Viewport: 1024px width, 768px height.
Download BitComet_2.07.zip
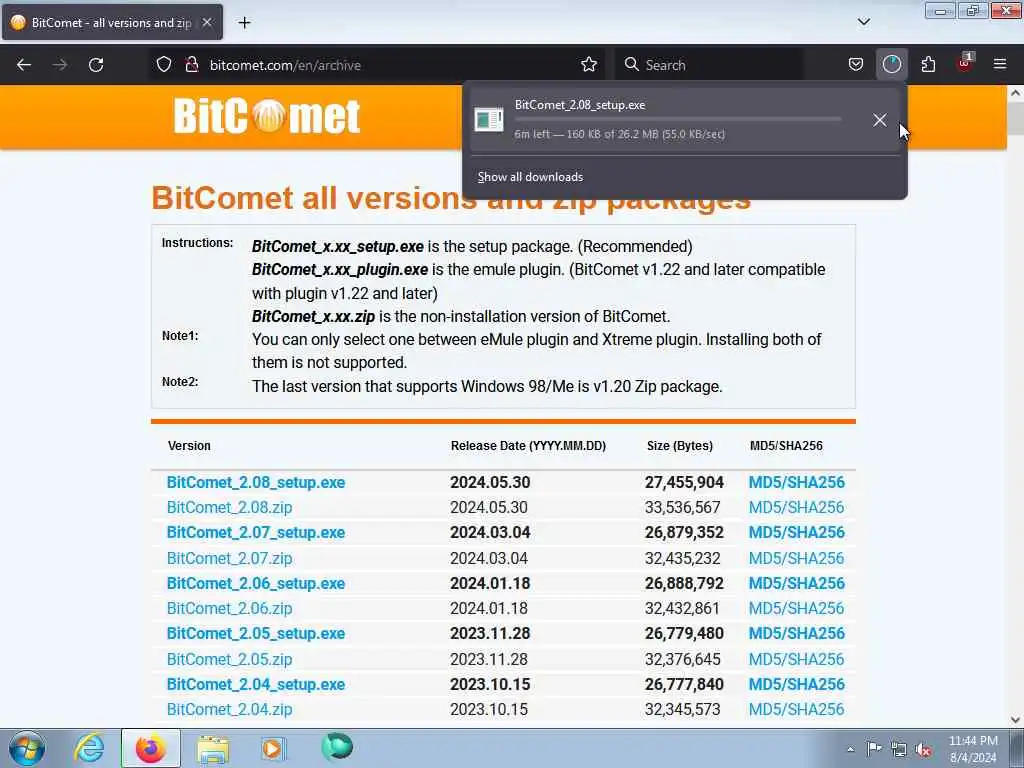tap(229, 558)
